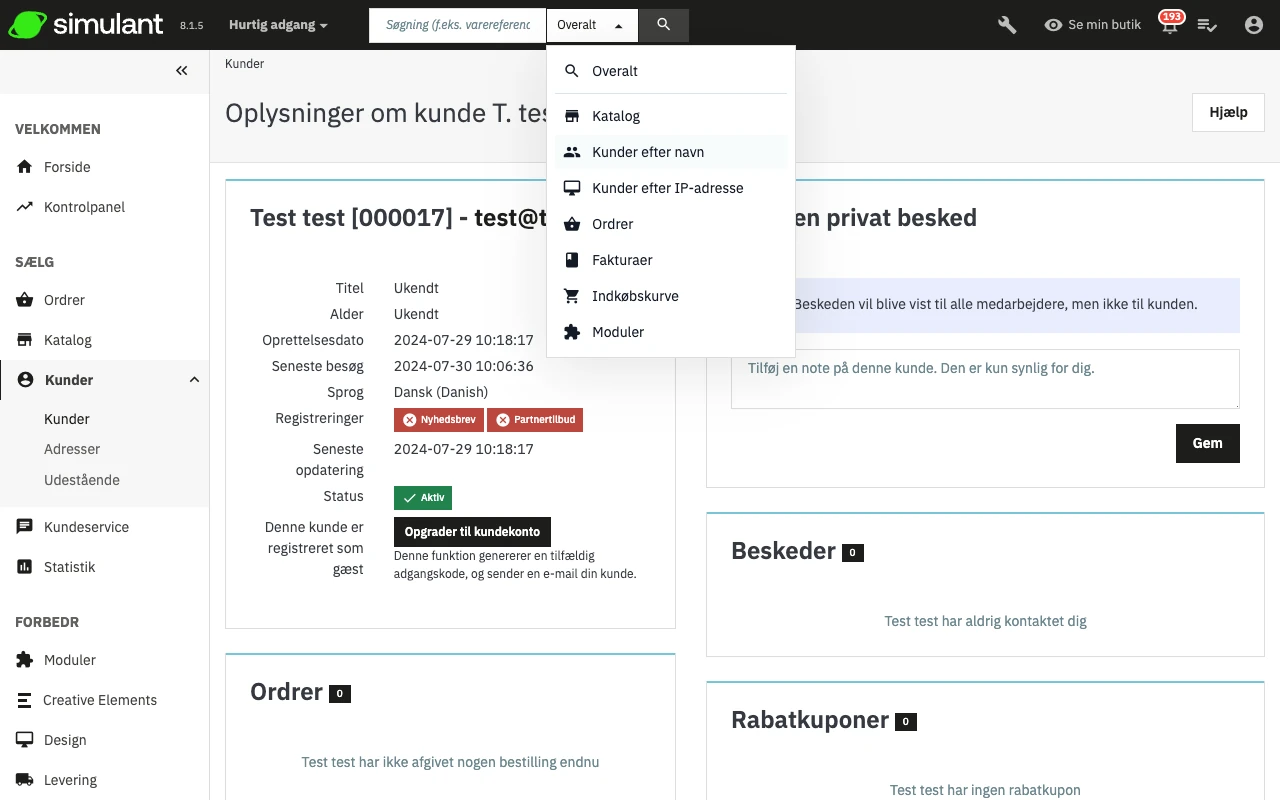Click Opgrader til kundekonto button
Image resolution: width=1280 pixels, height=800 pixels.
[x=472, y=532]
